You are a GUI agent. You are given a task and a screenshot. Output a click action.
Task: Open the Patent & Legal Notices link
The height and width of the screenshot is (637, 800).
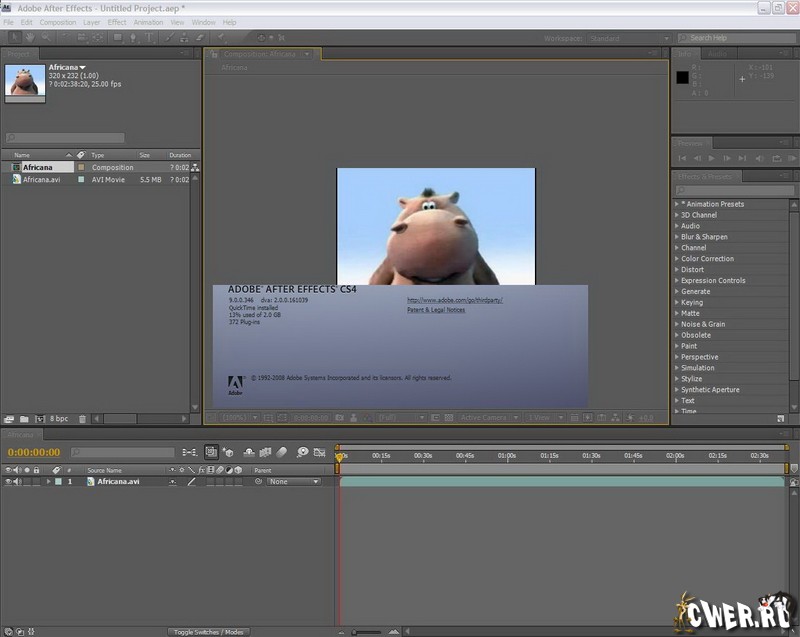pyautogui.click(x=435, y=310)
